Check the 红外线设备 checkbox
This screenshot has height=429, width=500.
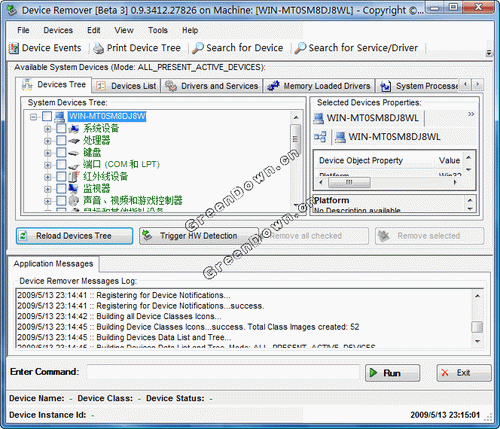(x=61, y=177)
